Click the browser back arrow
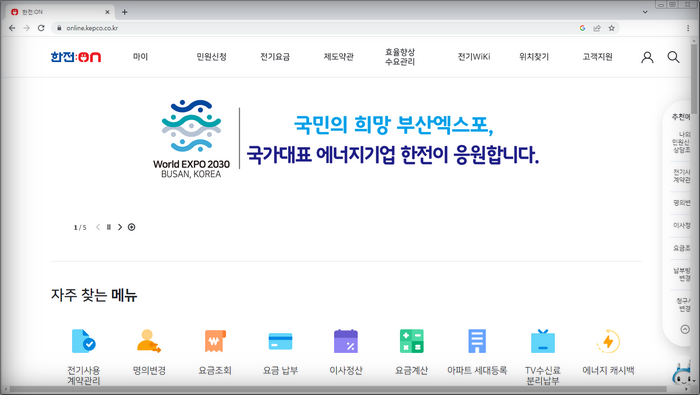 (x=12, y=28)
